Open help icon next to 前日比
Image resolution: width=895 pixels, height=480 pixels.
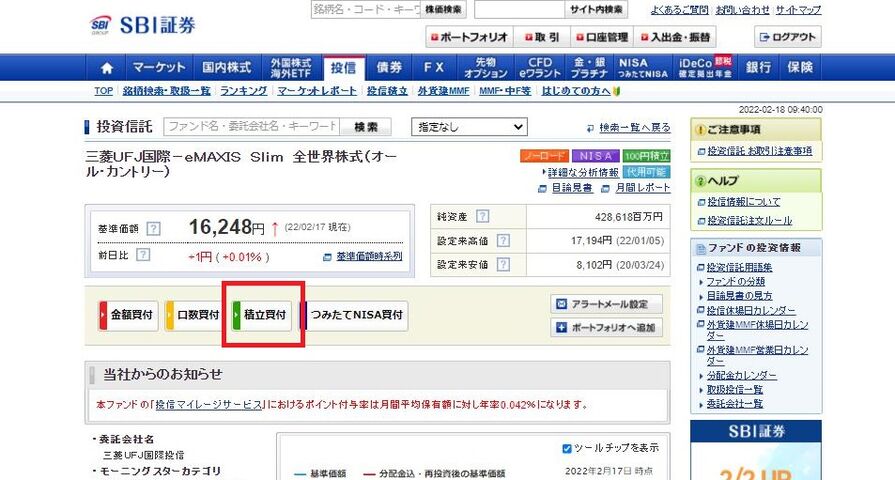point(143,255)
